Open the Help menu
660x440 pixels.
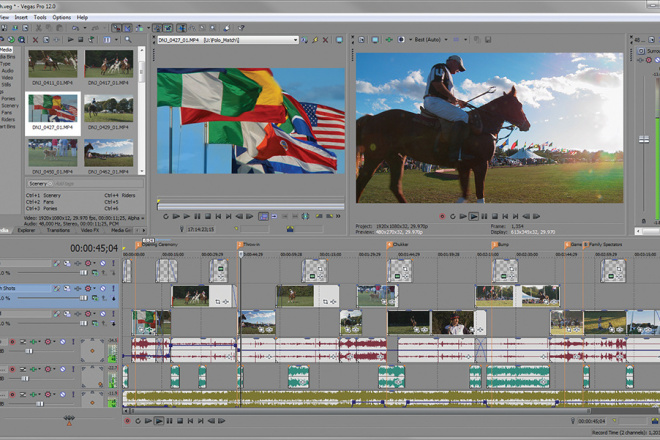tap(82, 17)
